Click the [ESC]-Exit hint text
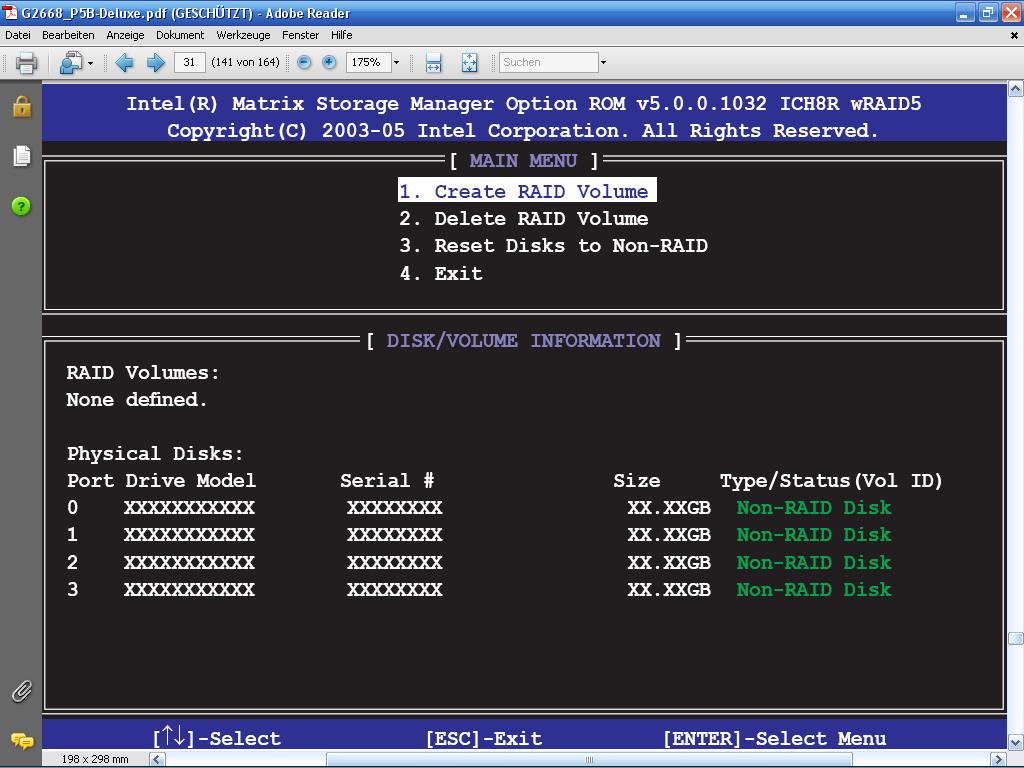 point(484,739)
